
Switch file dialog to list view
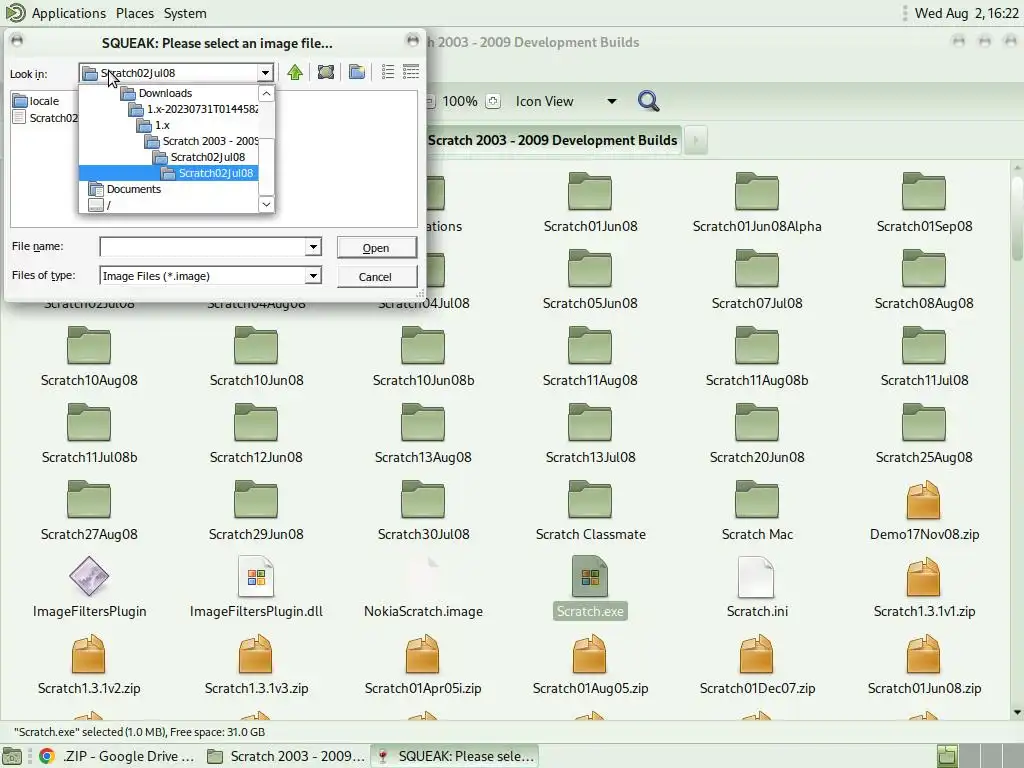tap(388, 72)
